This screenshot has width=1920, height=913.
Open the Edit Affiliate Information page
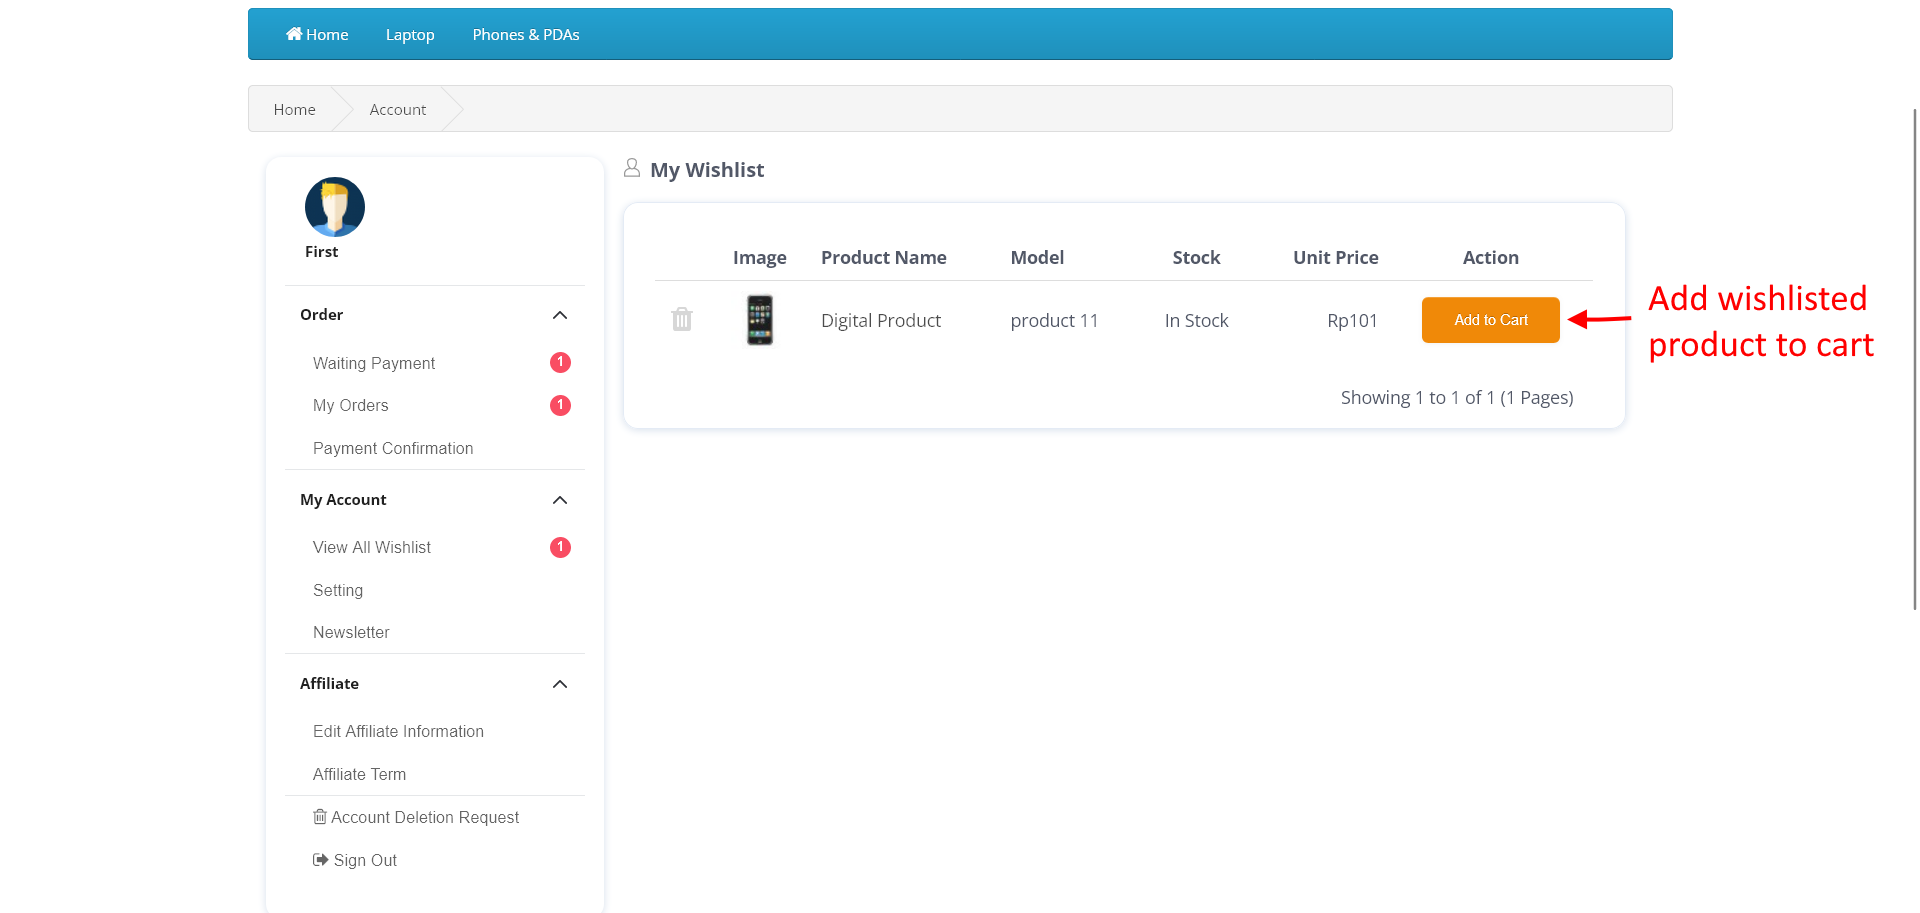(x=398, y=731)
